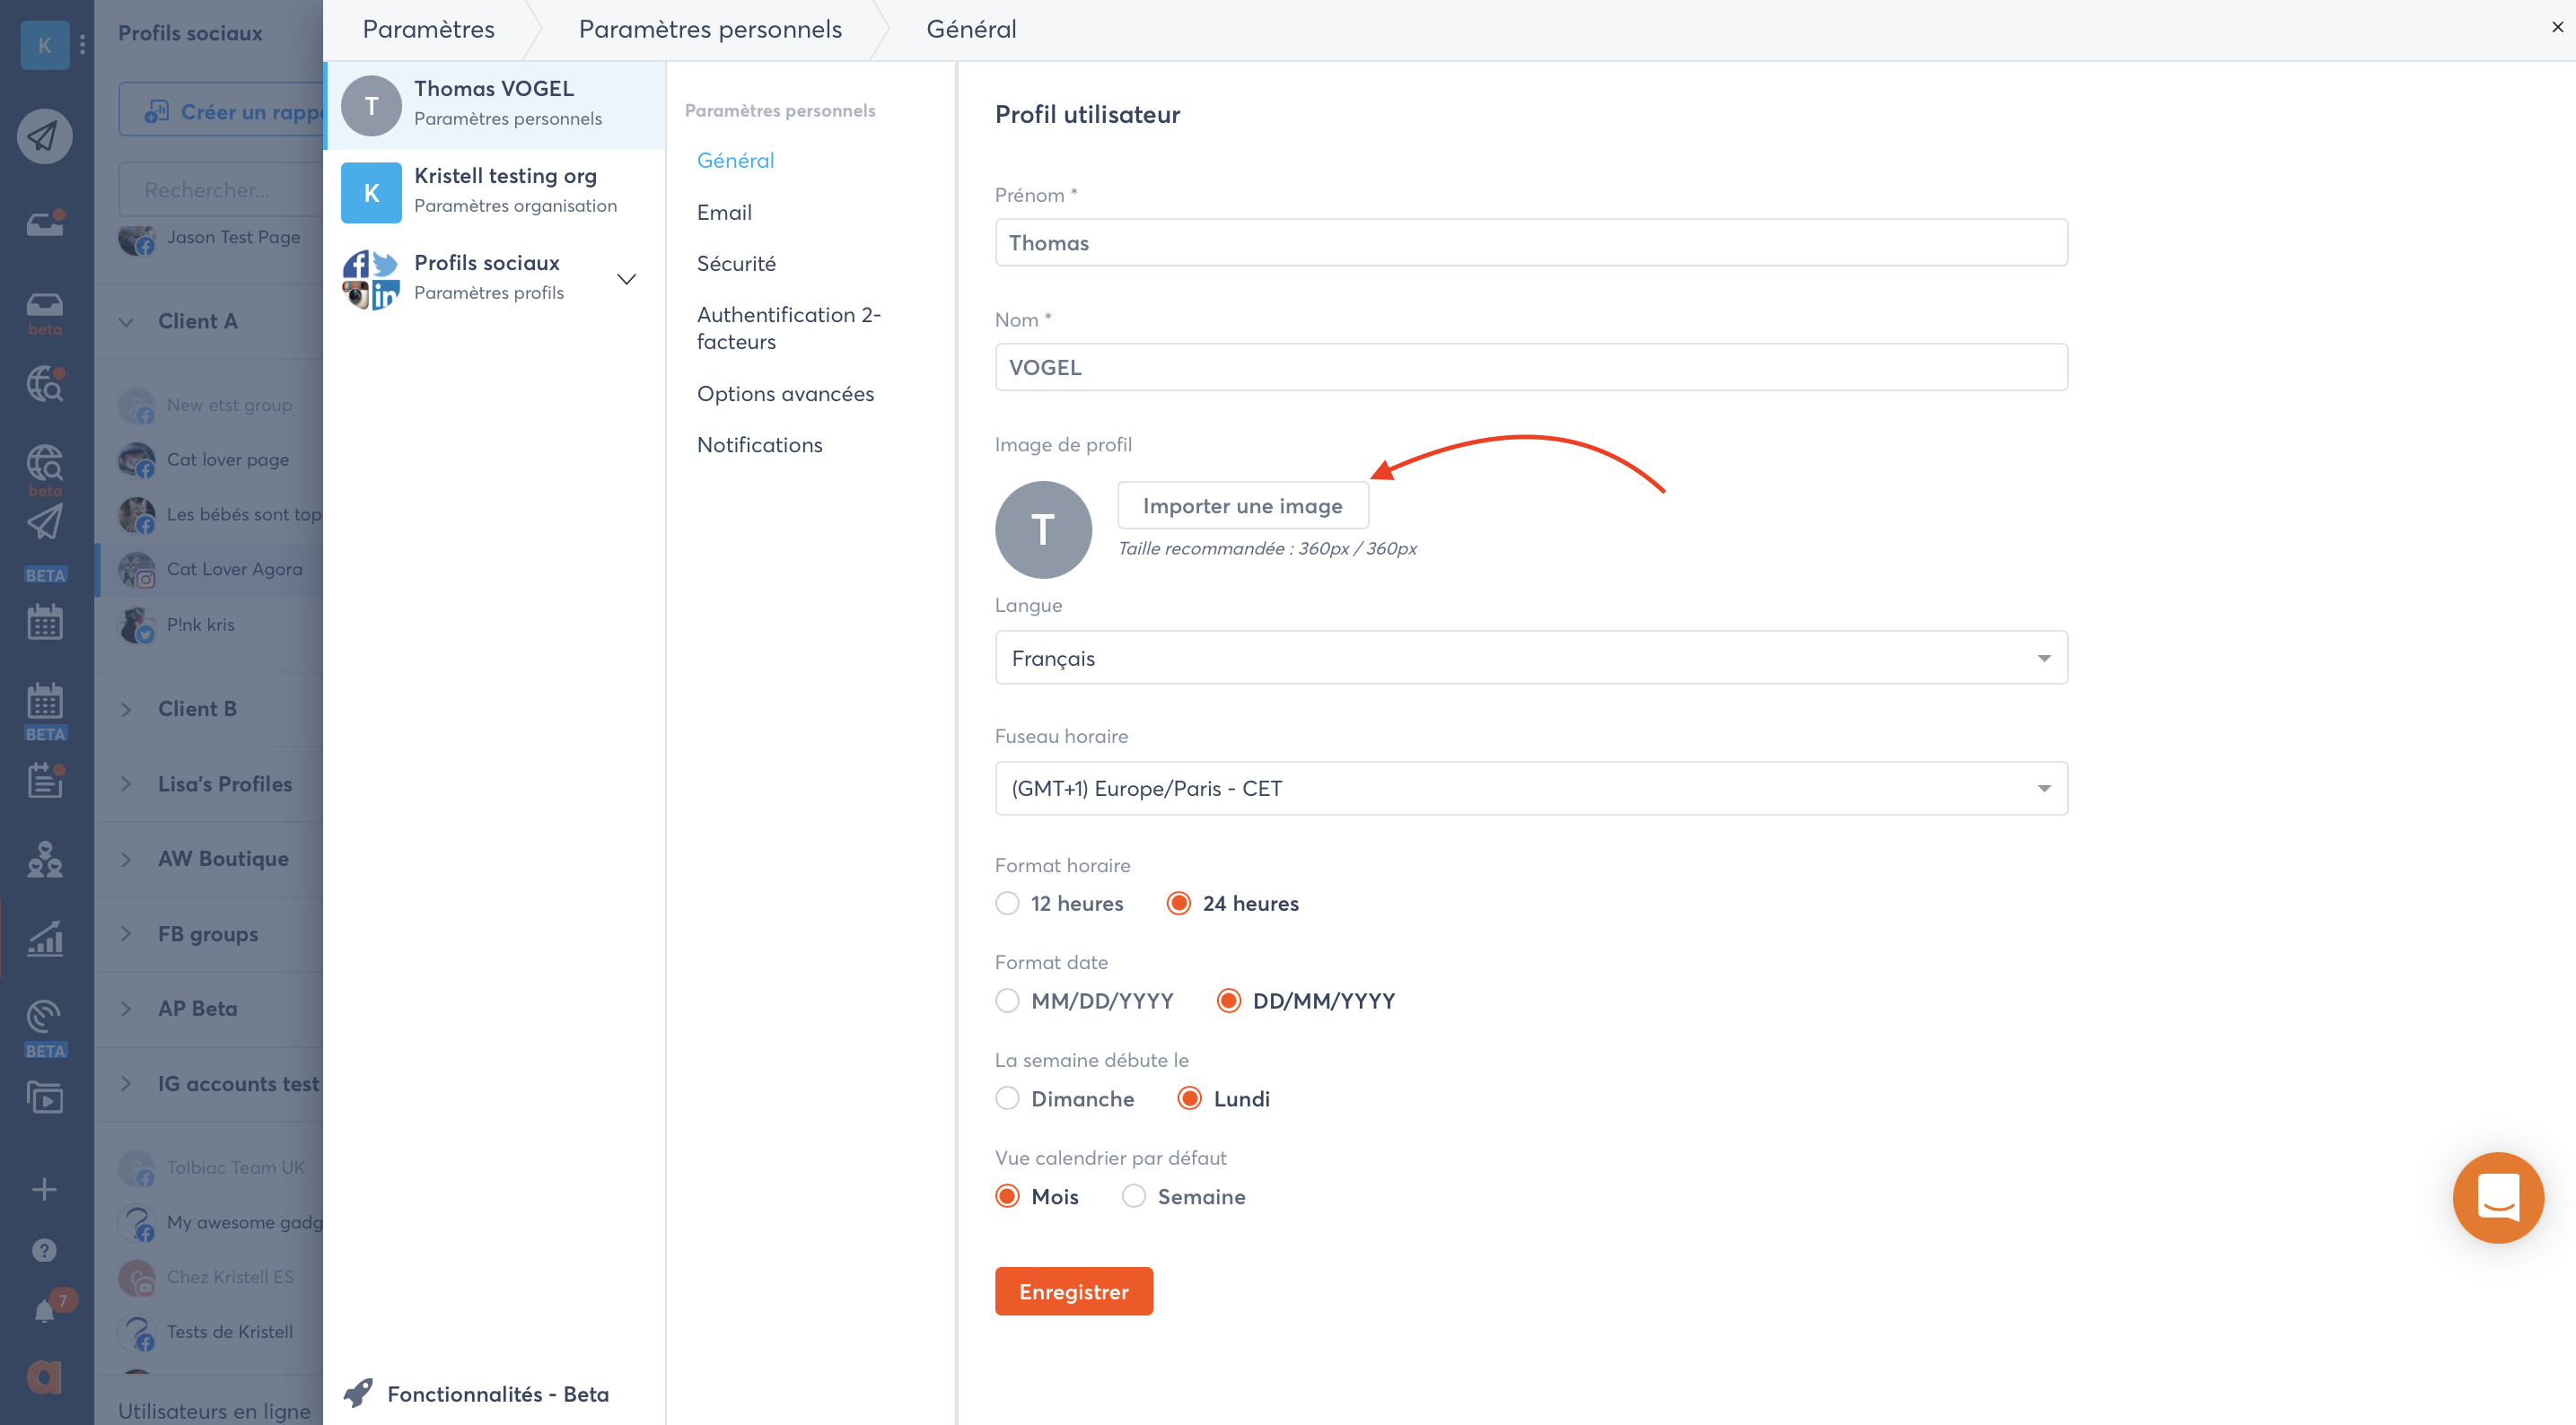2576x1425 pixels.
Task: Open the inbox tray icon with notification dot
Action: pyautogui.click(x=45, y=224)
